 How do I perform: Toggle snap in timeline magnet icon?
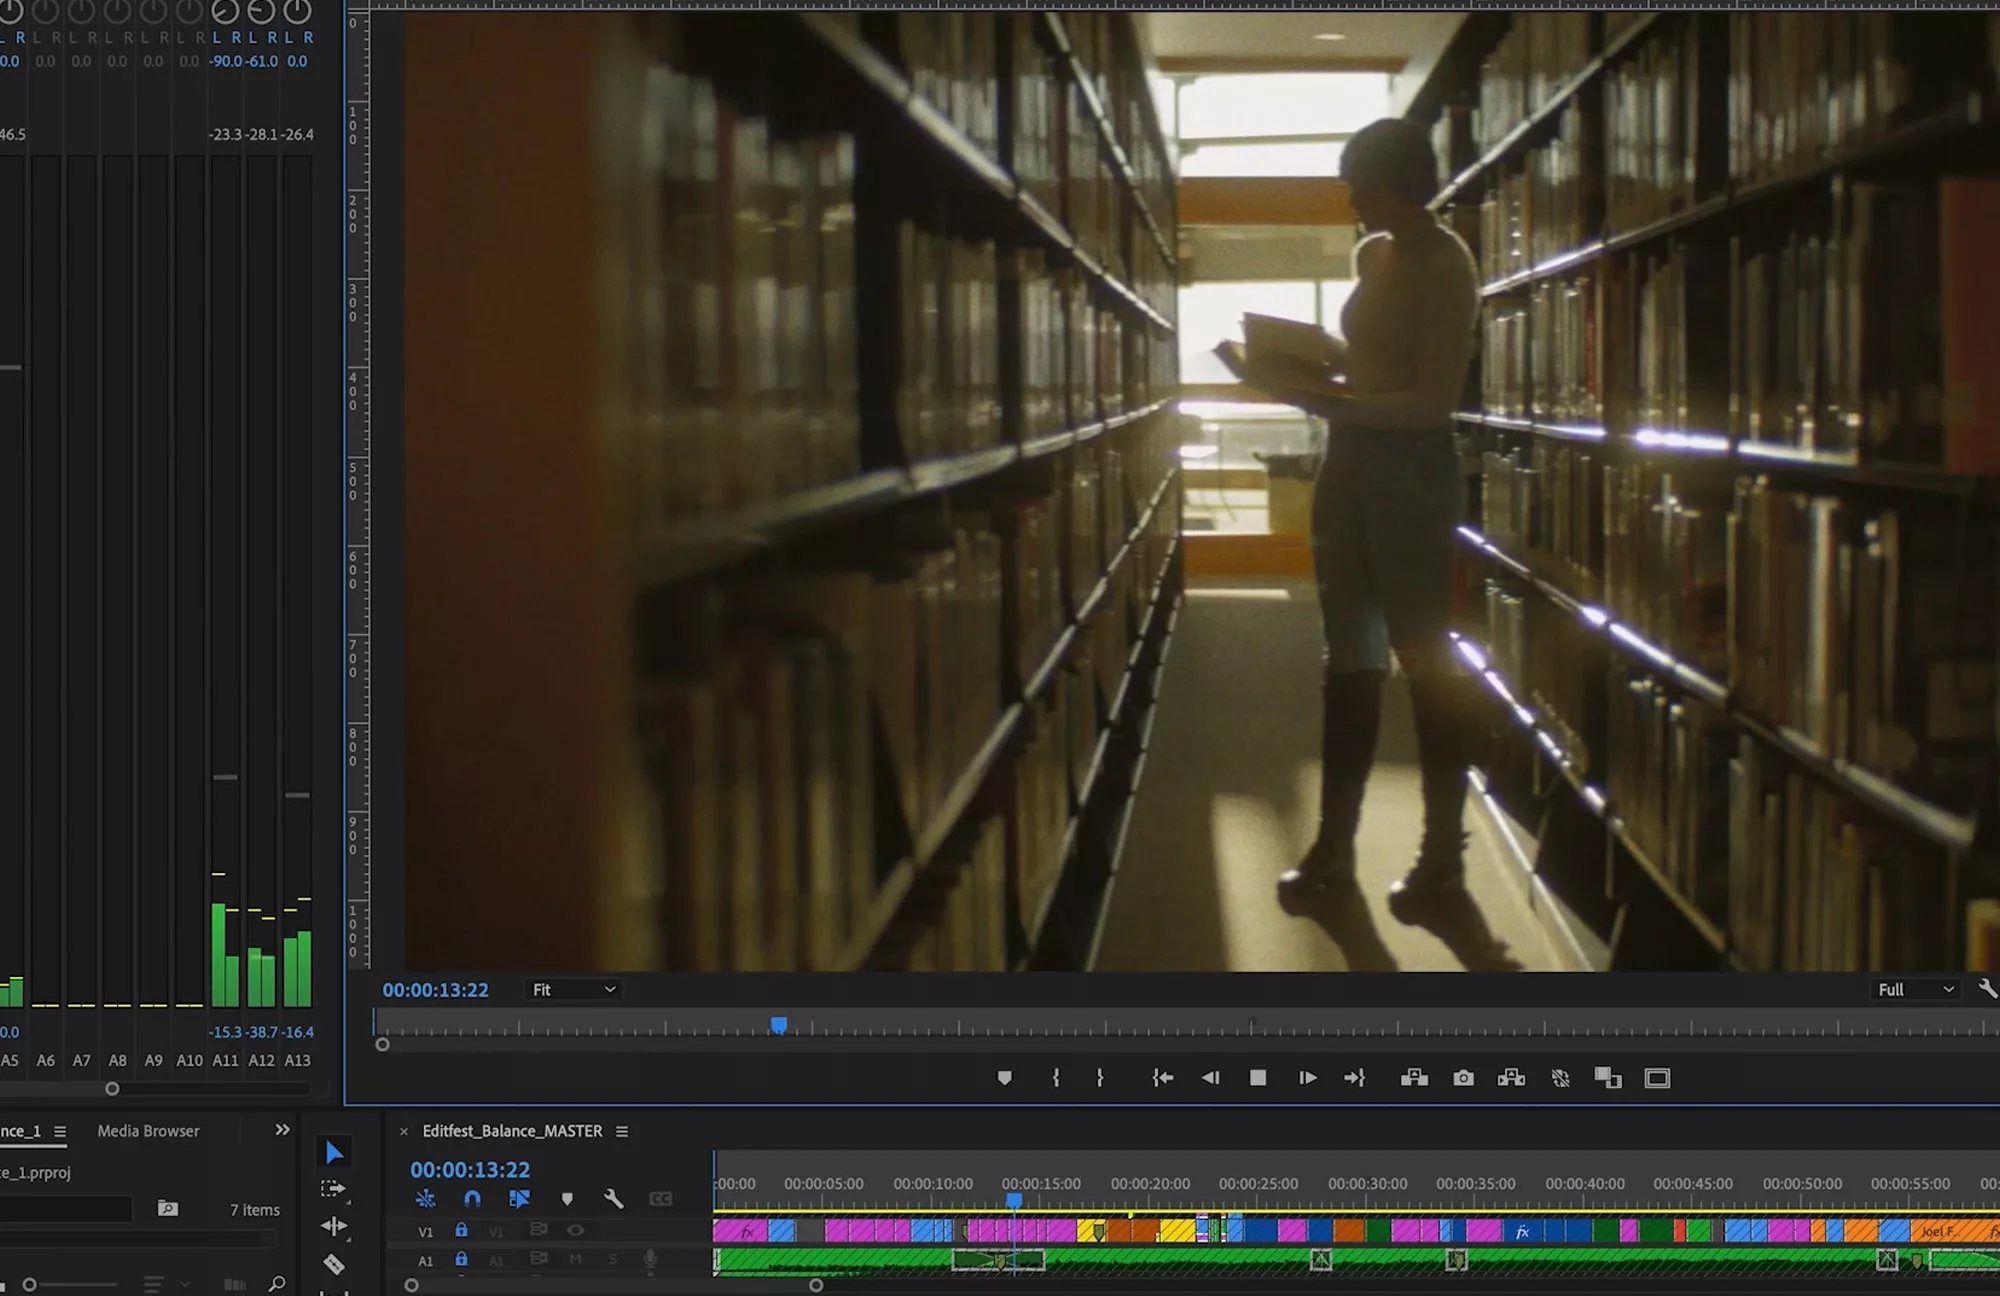pos(472,1199)
